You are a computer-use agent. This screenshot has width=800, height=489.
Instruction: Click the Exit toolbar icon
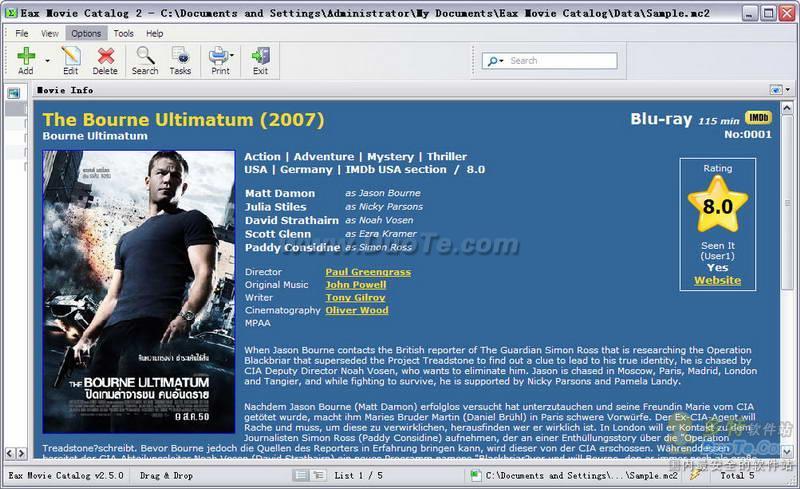[x=260, y=61]
